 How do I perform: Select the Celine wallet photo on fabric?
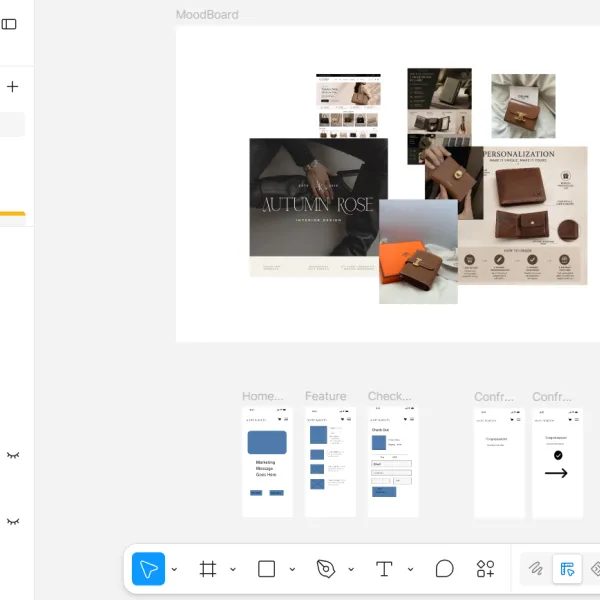[x=523, y=106]
